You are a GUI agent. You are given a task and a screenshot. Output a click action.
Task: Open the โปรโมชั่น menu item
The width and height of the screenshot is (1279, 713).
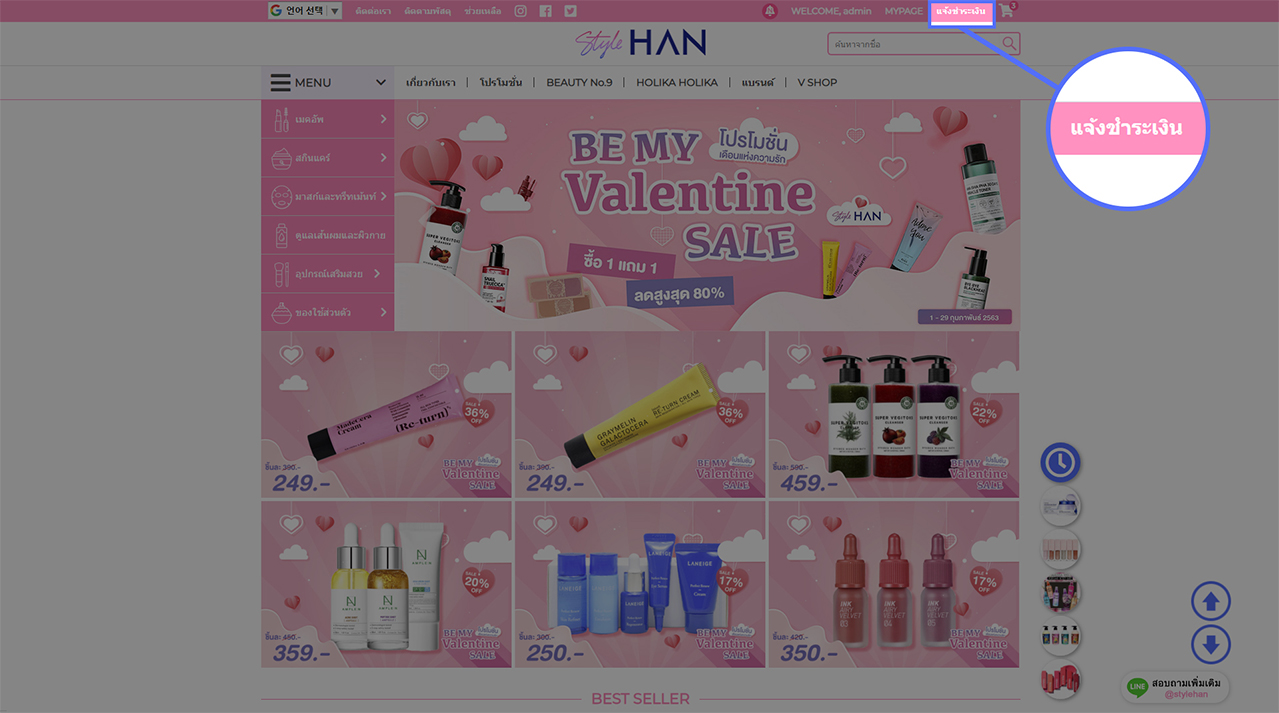[500, 83]
